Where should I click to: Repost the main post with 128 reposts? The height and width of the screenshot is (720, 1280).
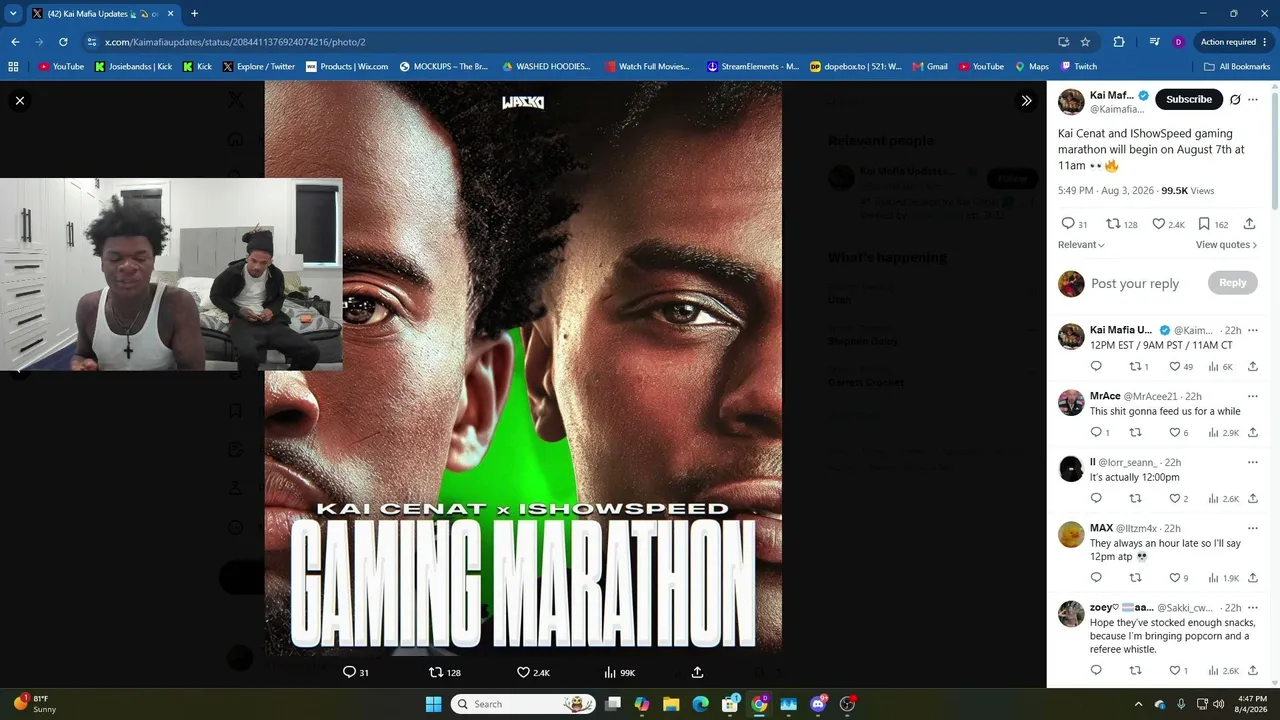click(x=1122, y=224)
